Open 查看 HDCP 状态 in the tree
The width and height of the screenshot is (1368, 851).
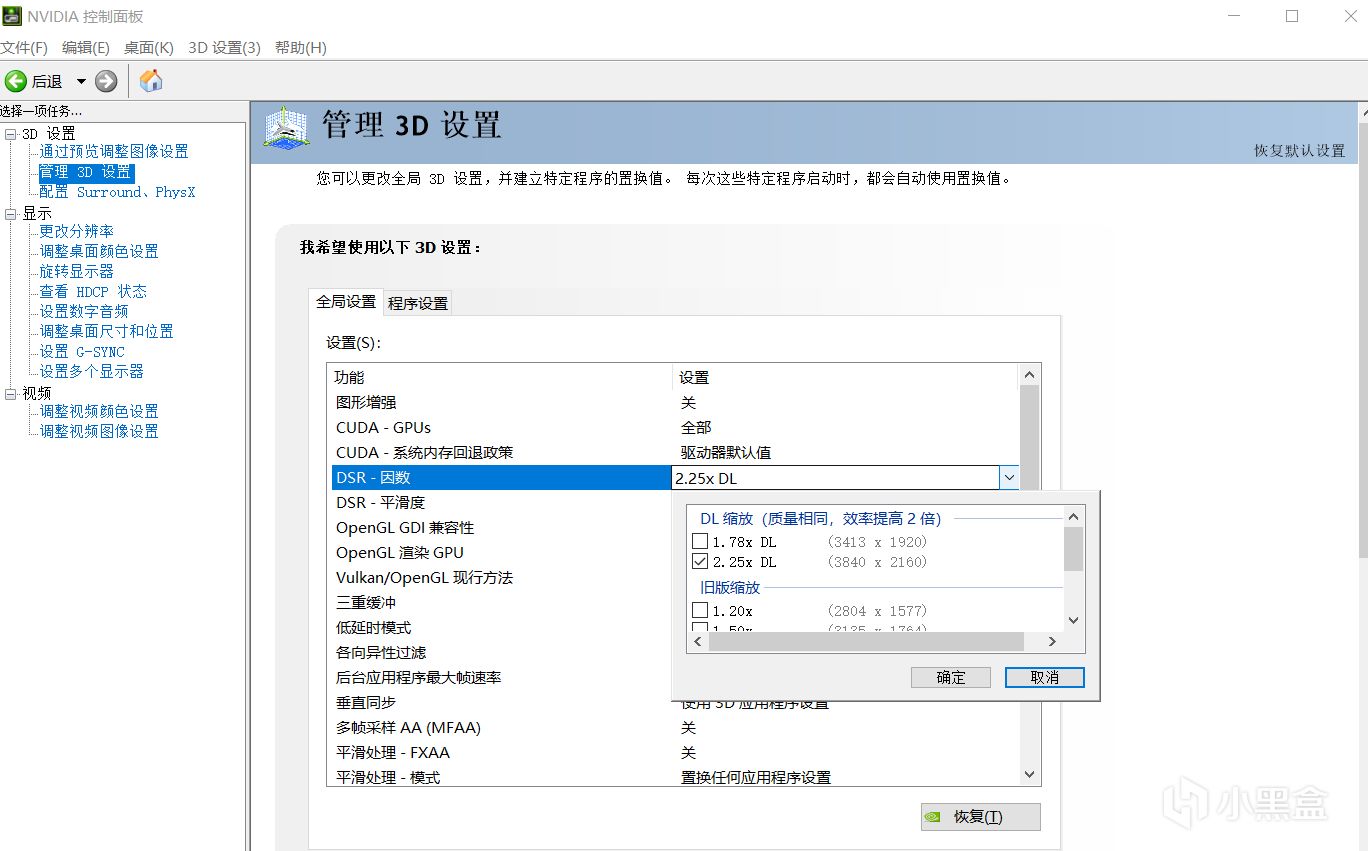tap(93, 291)
